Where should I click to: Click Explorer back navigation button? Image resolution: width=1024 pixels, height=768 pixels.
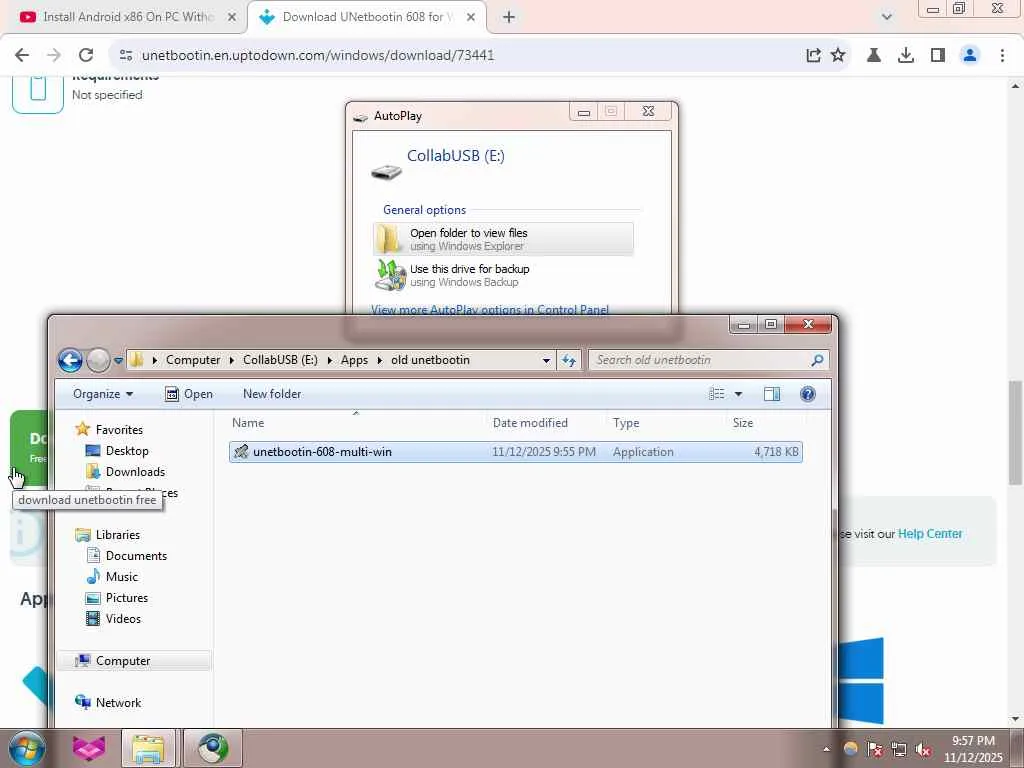(x=70, y=360)
